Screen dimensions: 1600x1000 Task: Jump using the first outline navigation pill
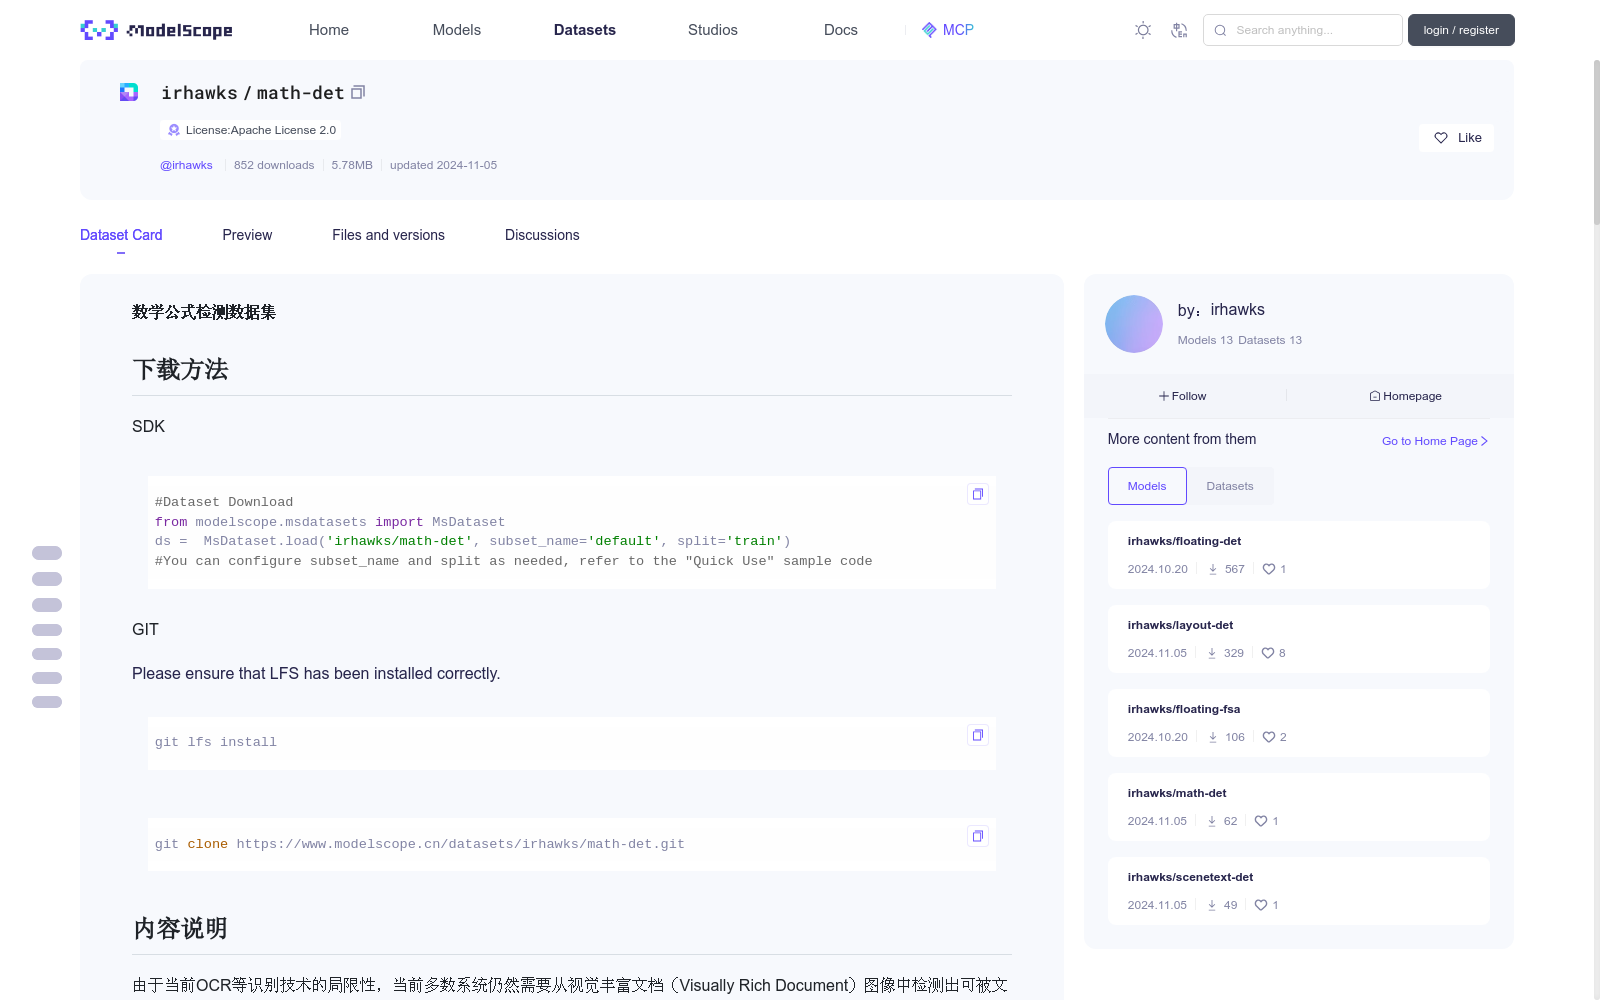point(47,553)
